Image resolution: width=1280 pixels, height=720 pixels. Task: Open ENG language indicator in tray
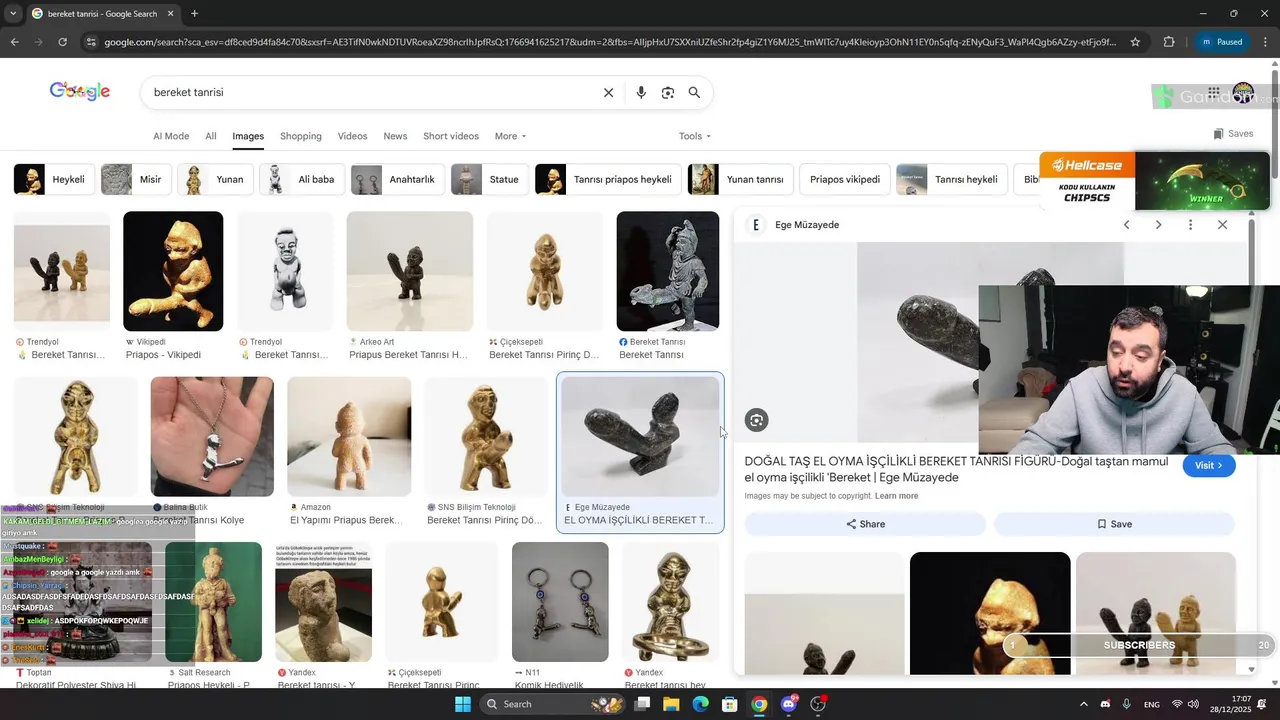(1152, 704)
